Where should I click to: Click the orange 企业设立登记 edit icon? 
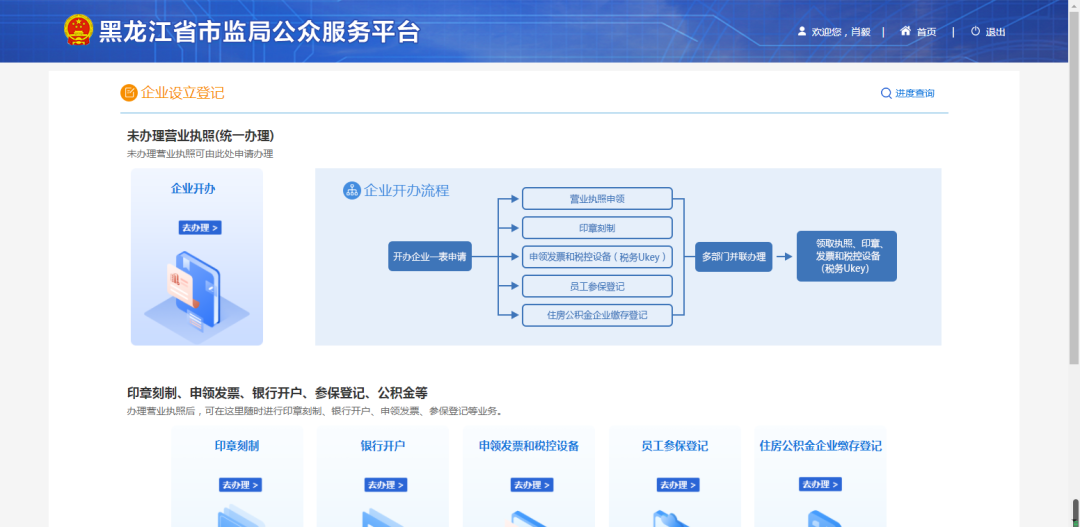click(129, 92)
